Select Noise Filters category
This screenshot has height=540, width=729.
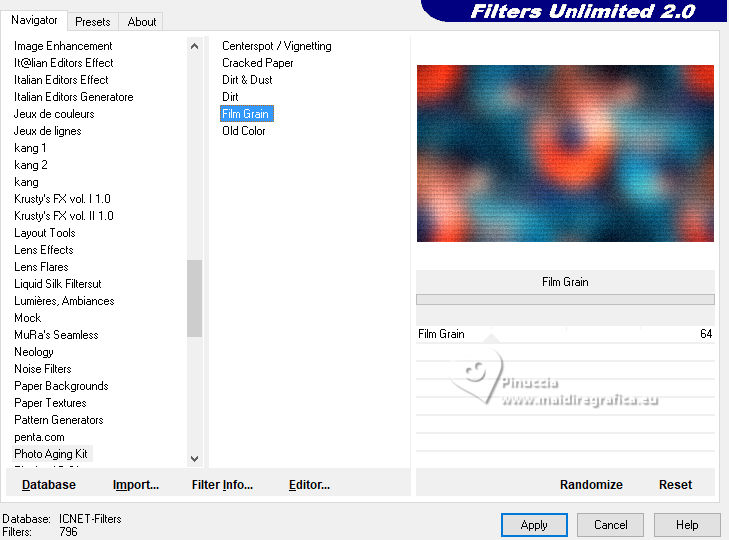point(43,369)
